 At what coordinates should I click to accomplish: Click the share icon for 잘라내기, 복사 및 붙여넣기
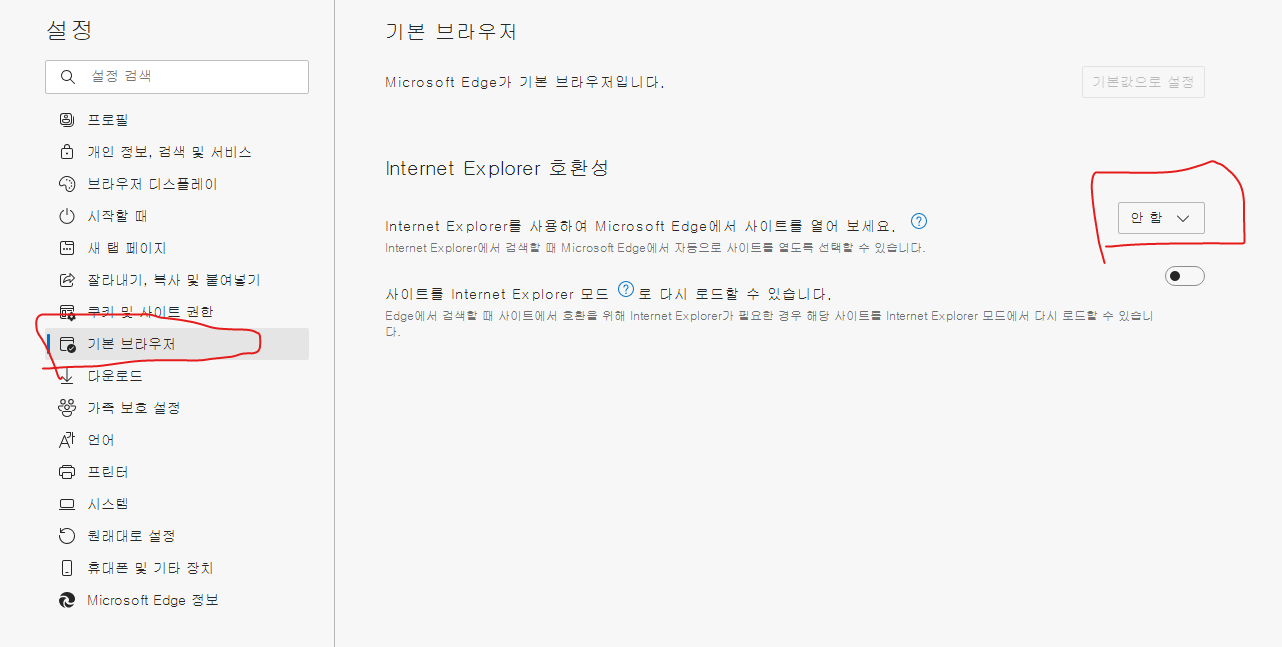[67, 280]
